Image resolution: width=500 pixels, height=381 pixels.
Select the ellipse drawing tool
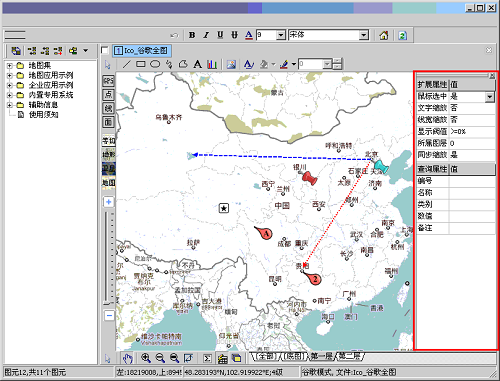coord(155,64)
